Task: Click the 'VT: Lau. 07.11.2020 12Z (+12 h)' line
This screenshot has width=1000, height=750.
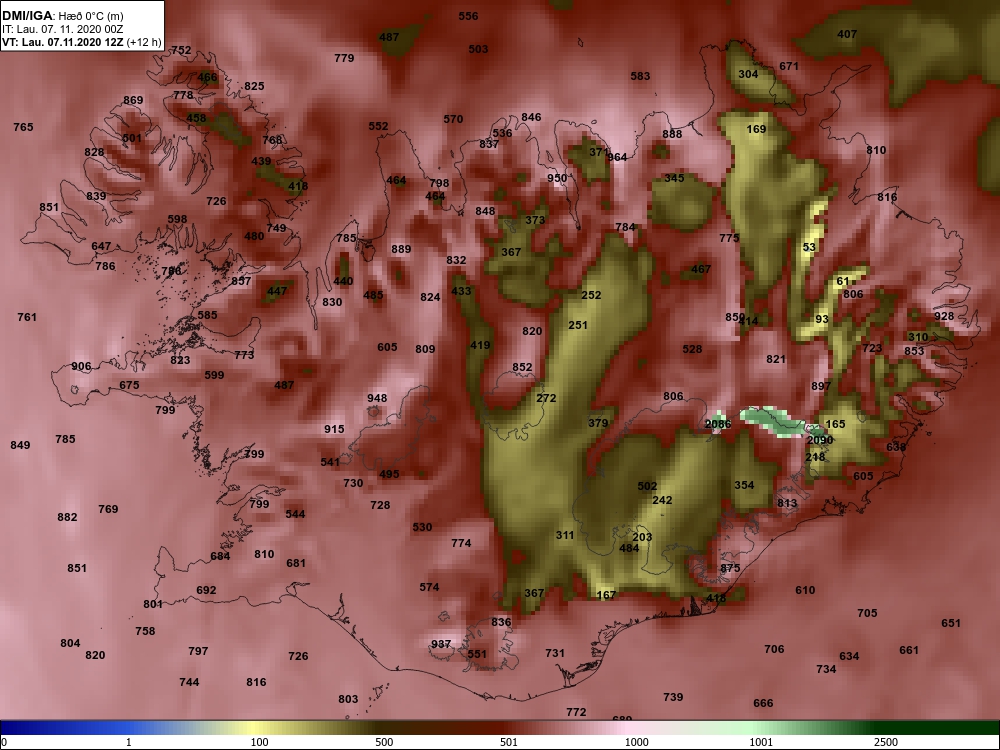Action: [x=82, y=43]
